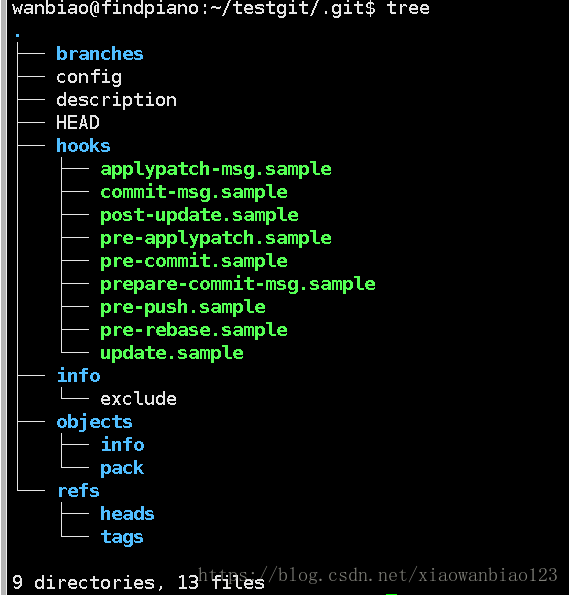Click the blog.csdn.net watermark URL
This screenshot has width=569, height=595.
click(377, 575)
